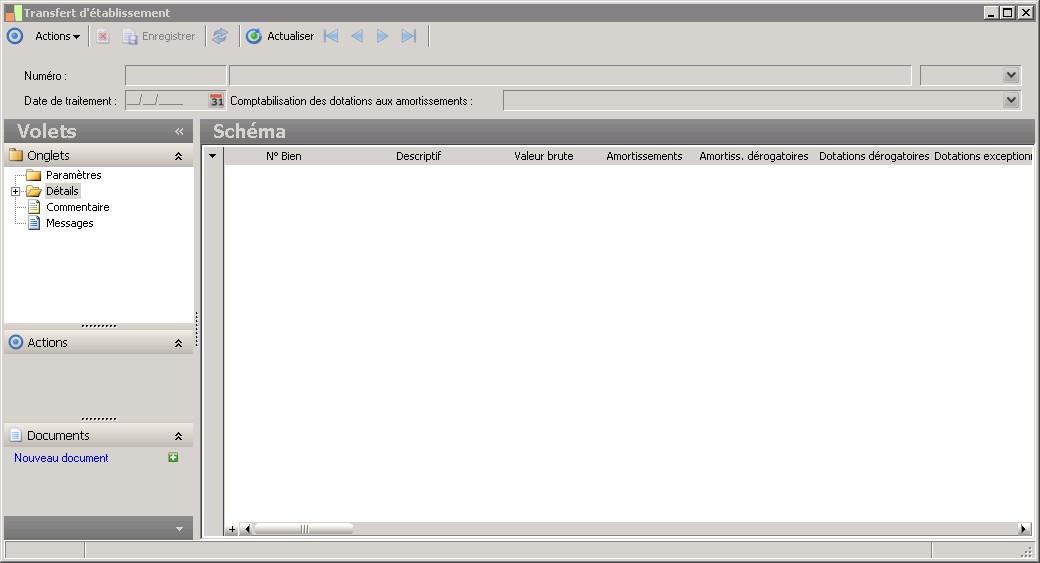Open the sidebar bottom overflow arrow

click(179, 529)
